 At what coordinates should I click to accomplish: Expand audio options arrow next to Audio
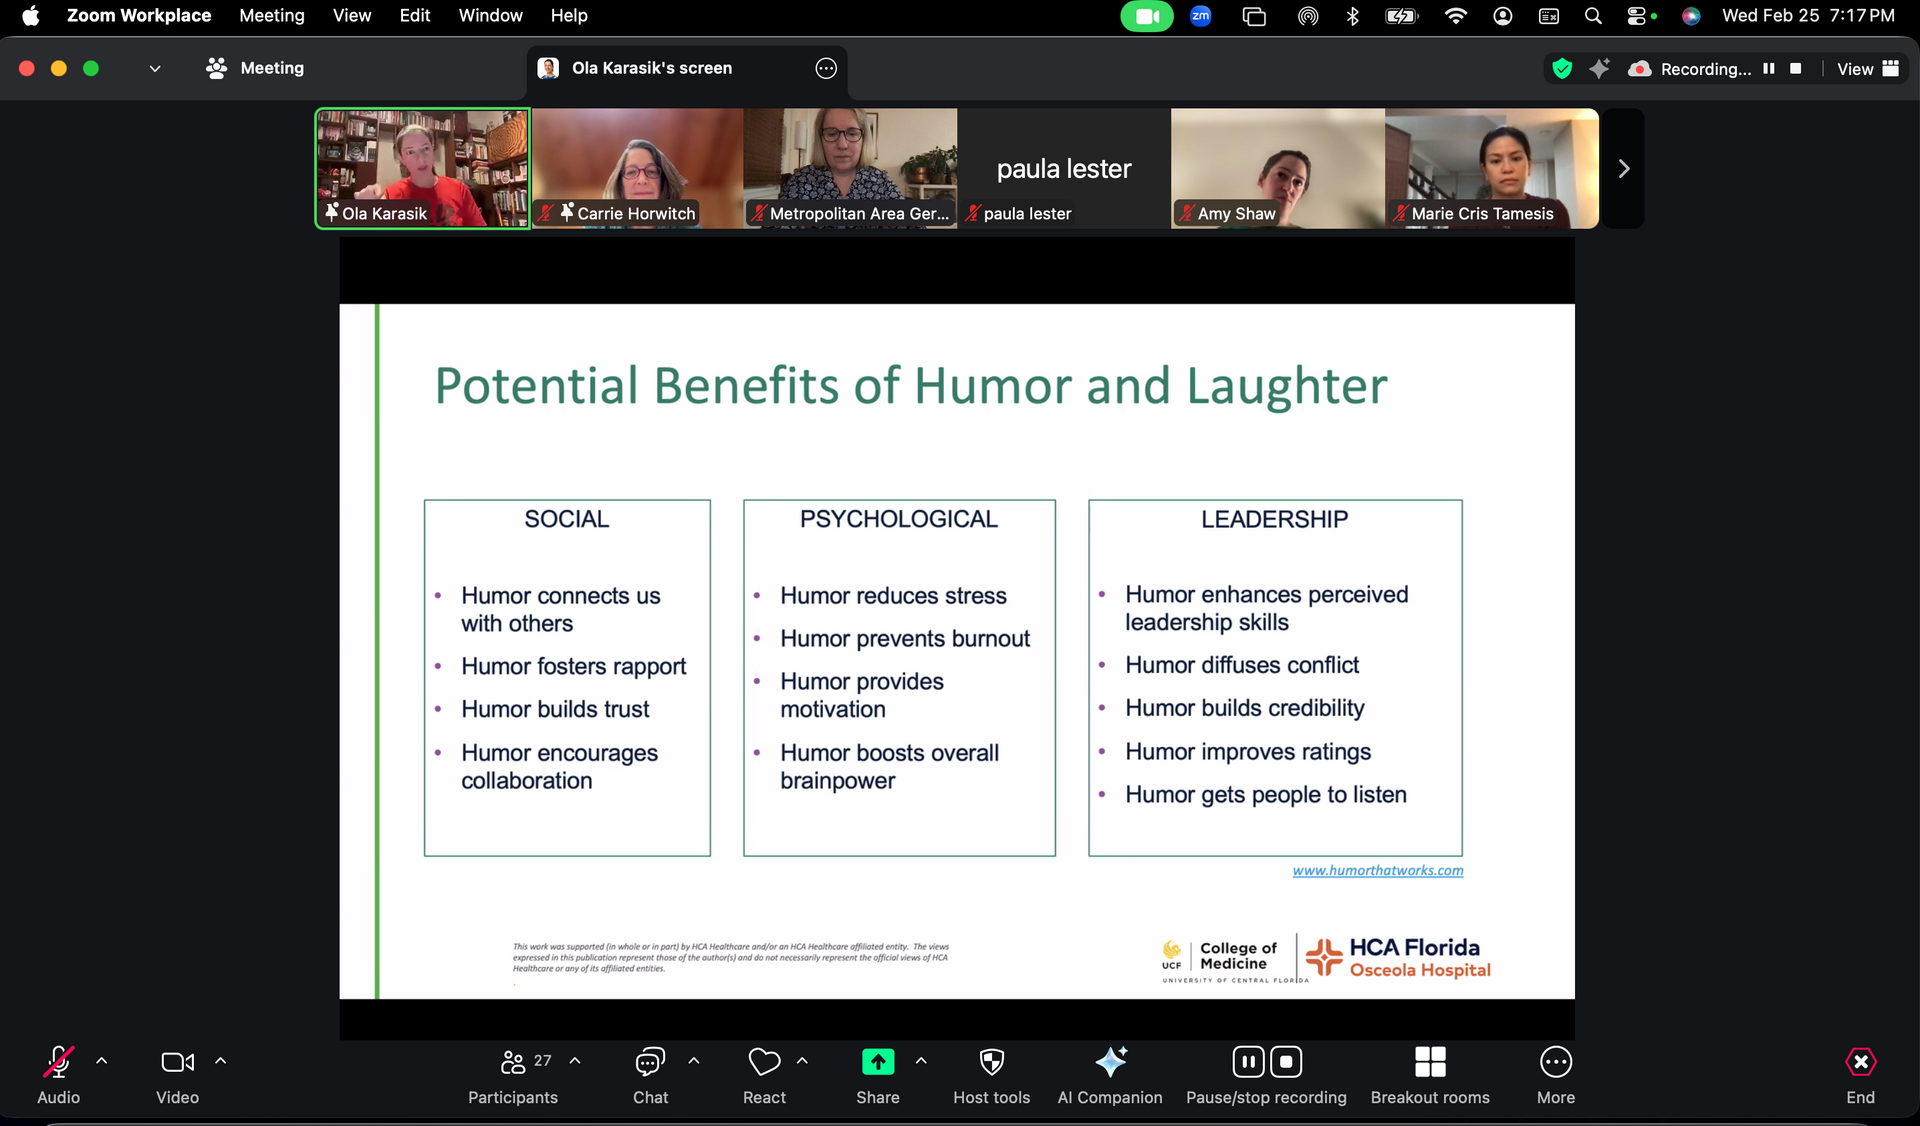101,1061
